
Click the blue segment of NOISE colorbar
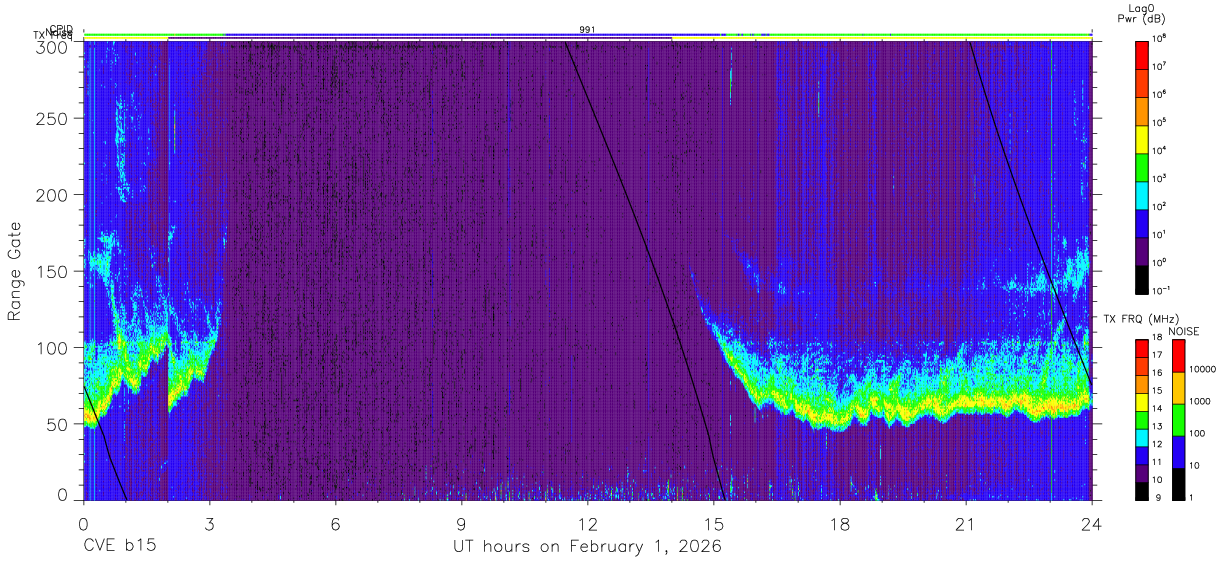(1178, 452)
